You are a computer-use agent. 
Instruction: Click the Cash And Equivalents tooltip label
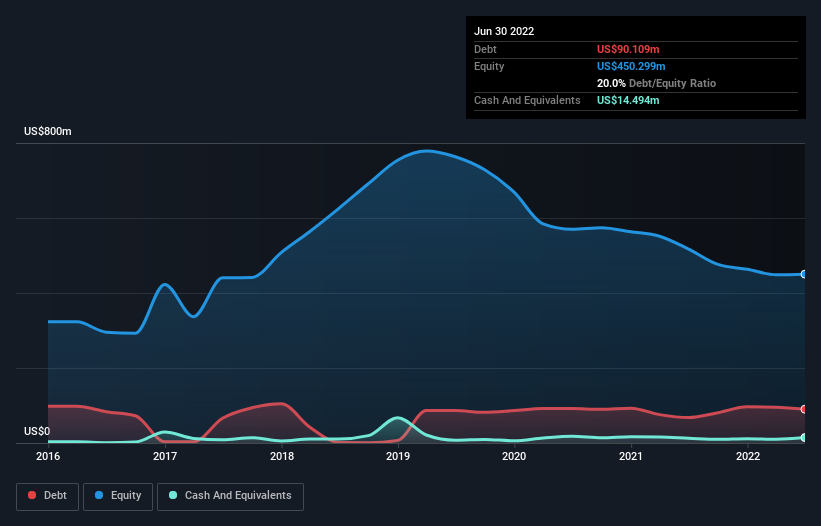pyautogui.click(x=527, y=100)
